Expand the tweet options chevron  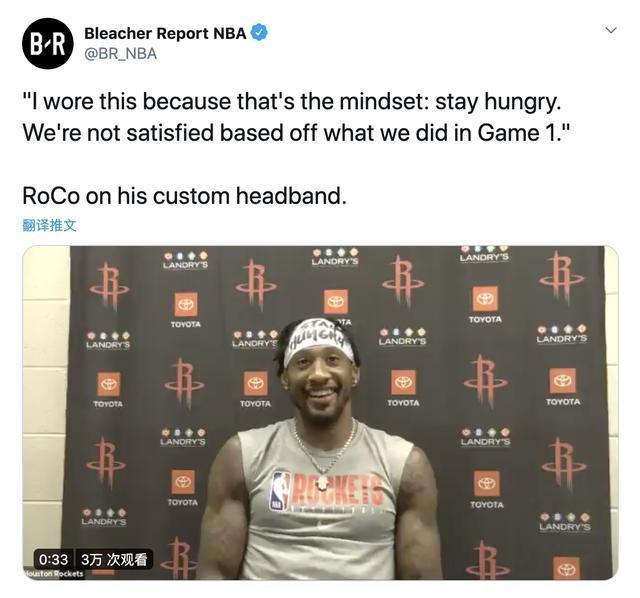(x=611, y=31)
